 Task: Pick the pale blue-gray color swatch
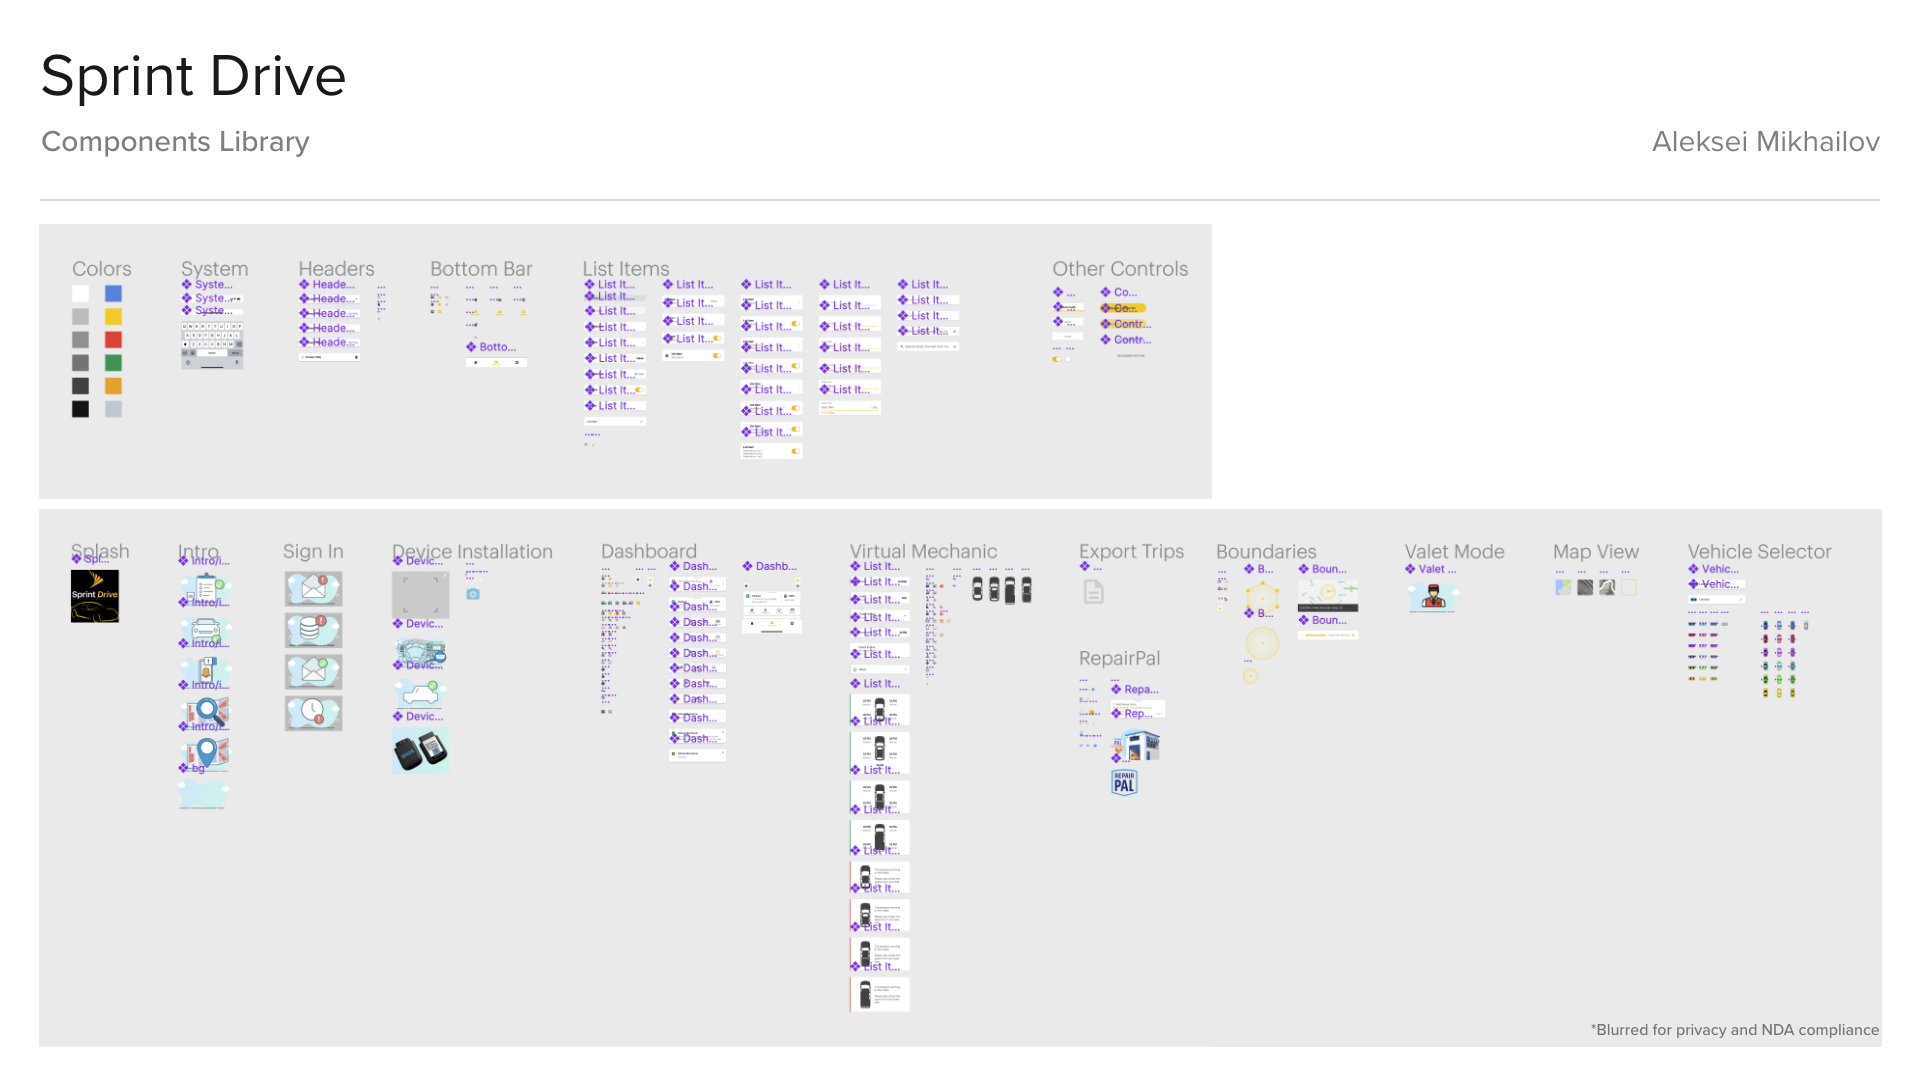113,409
